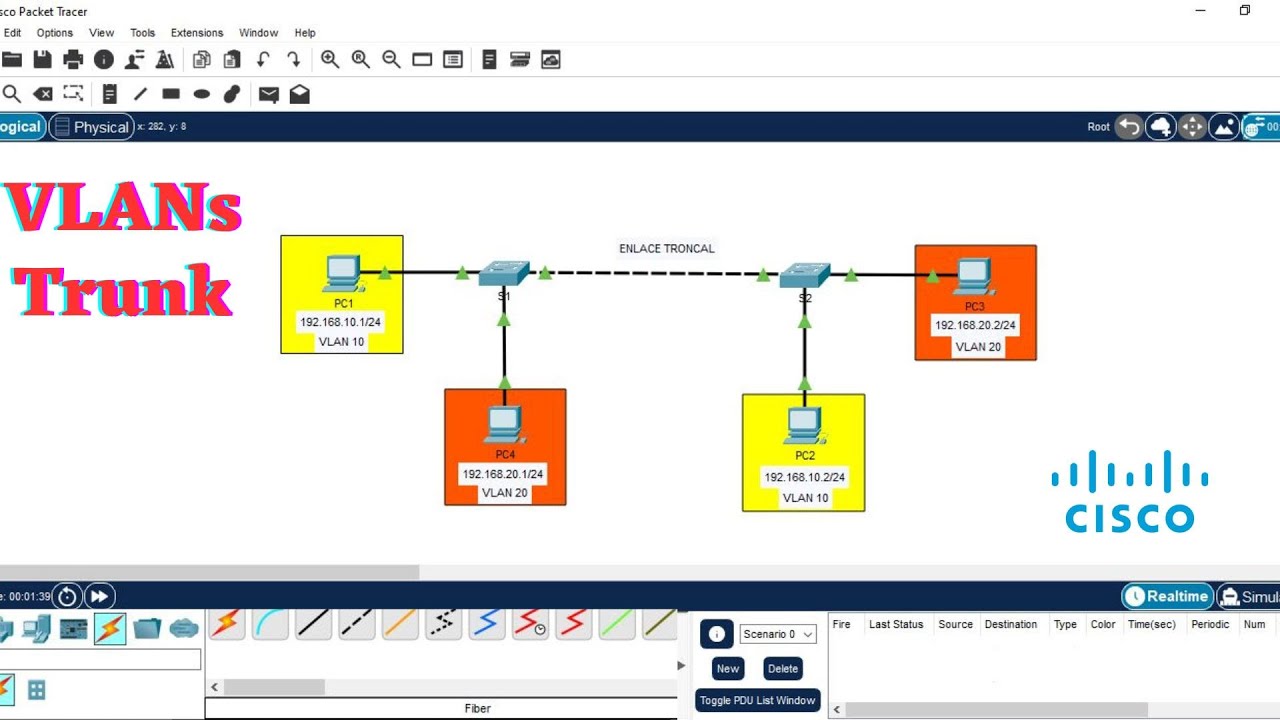Create a new cluster with cloud icon
Viewport: 1280px width, 720px height.
point(1161,127)
